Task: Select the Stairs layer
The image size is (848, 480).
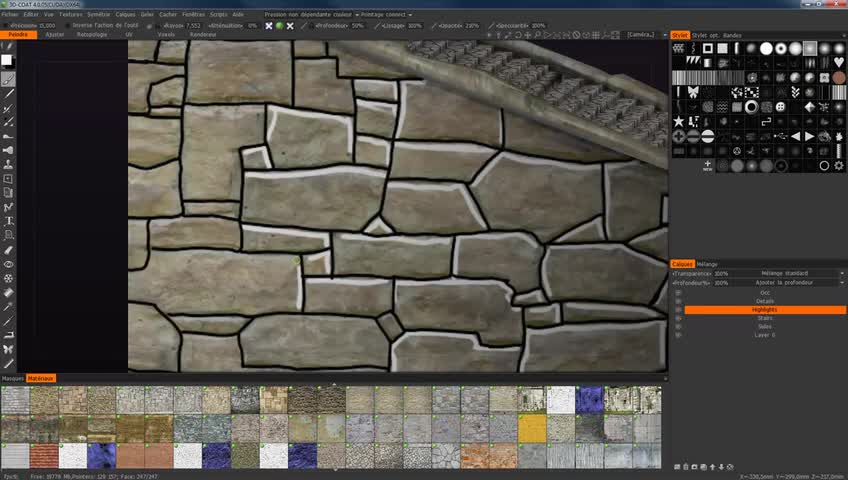Action: tap(765, 318)
